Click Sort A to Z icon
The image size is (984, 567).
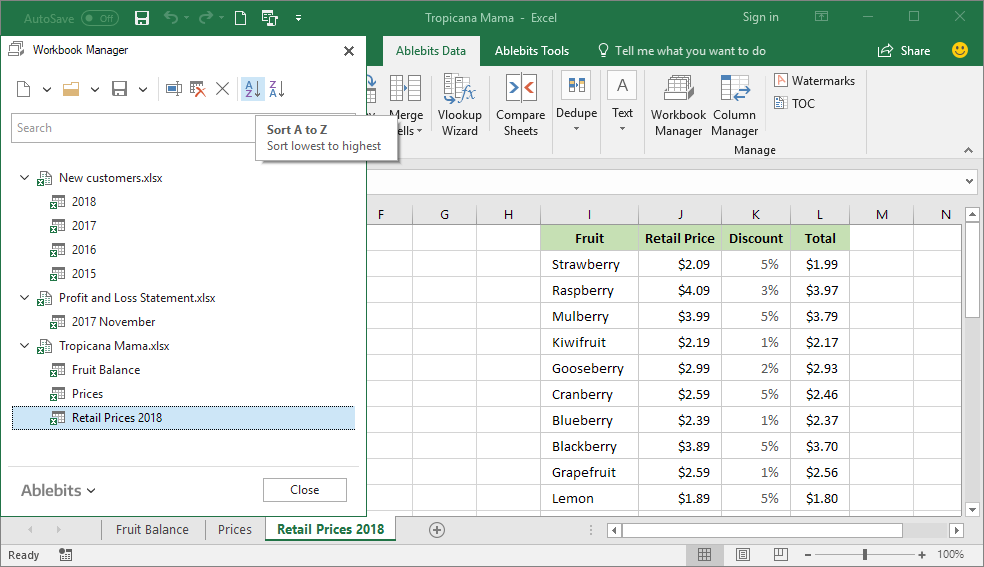pos(252,89)
